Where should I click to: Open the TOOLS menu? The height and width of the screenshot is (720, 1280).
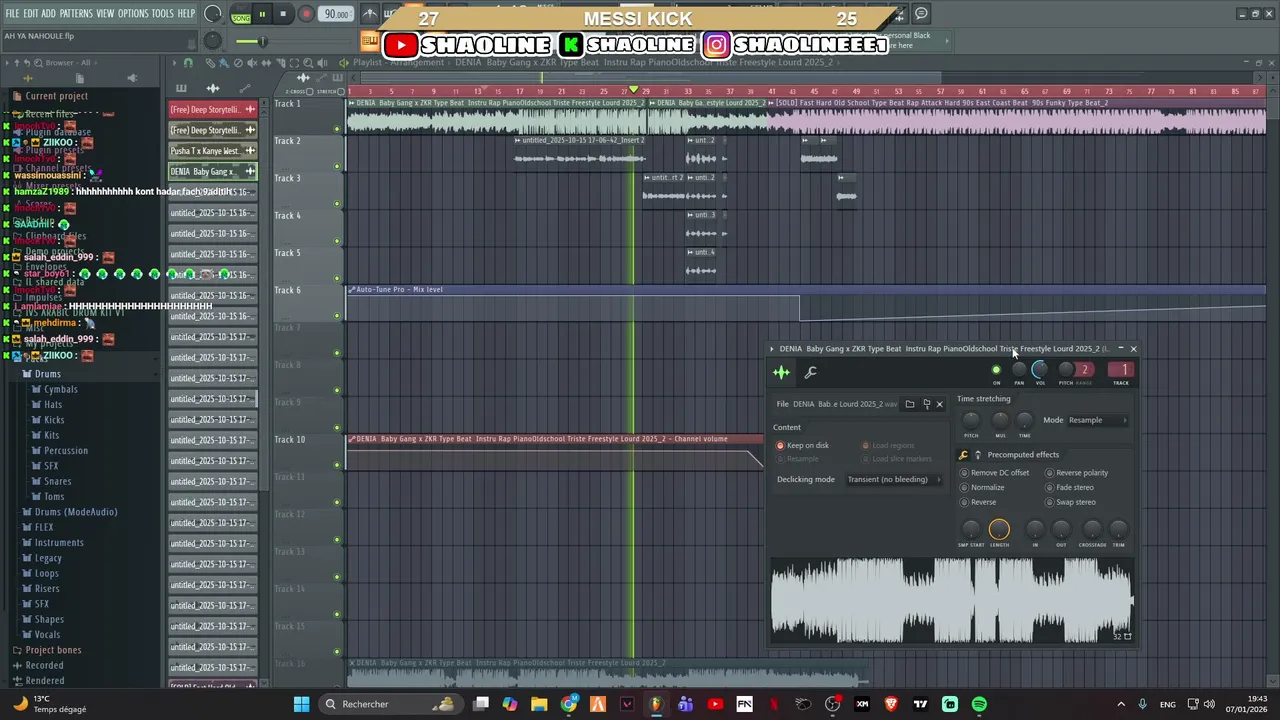(x=162, y=13)
